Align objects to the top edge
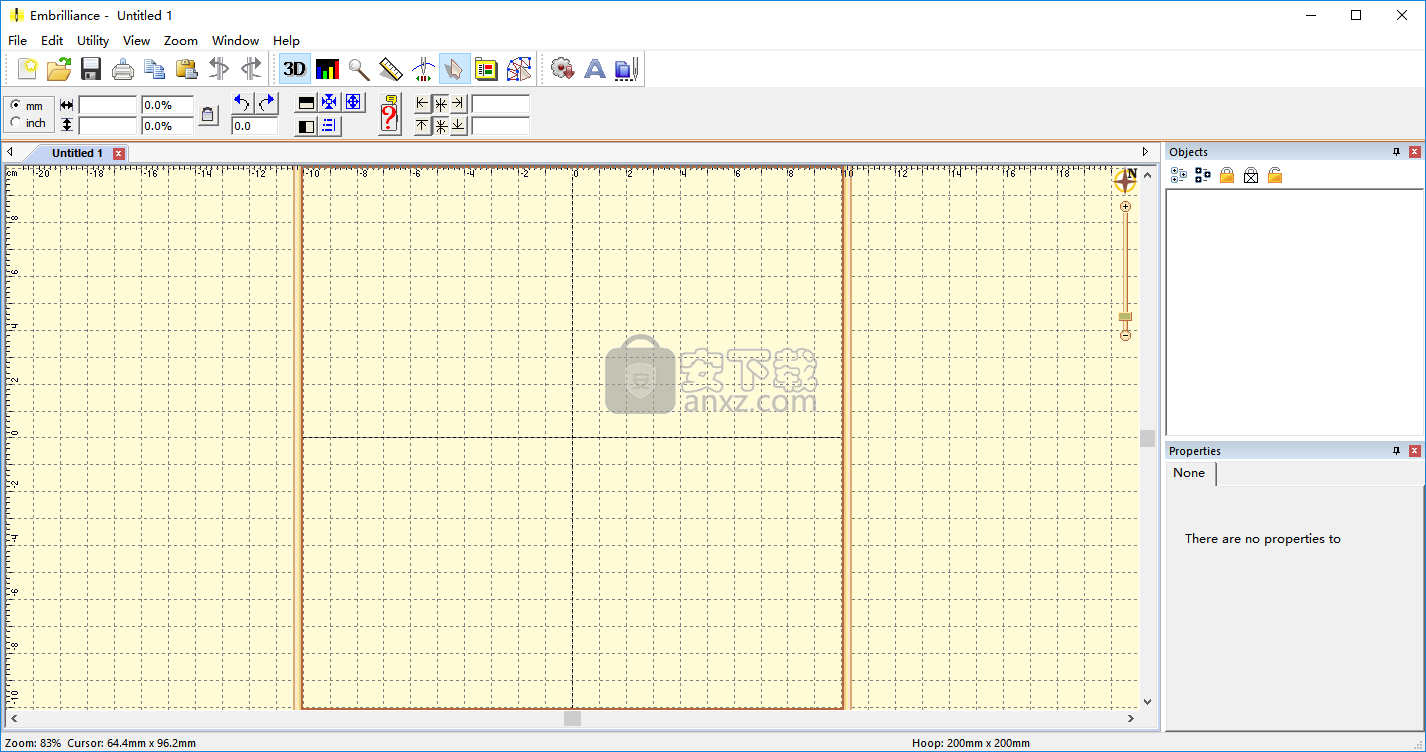 pos(422,125)
